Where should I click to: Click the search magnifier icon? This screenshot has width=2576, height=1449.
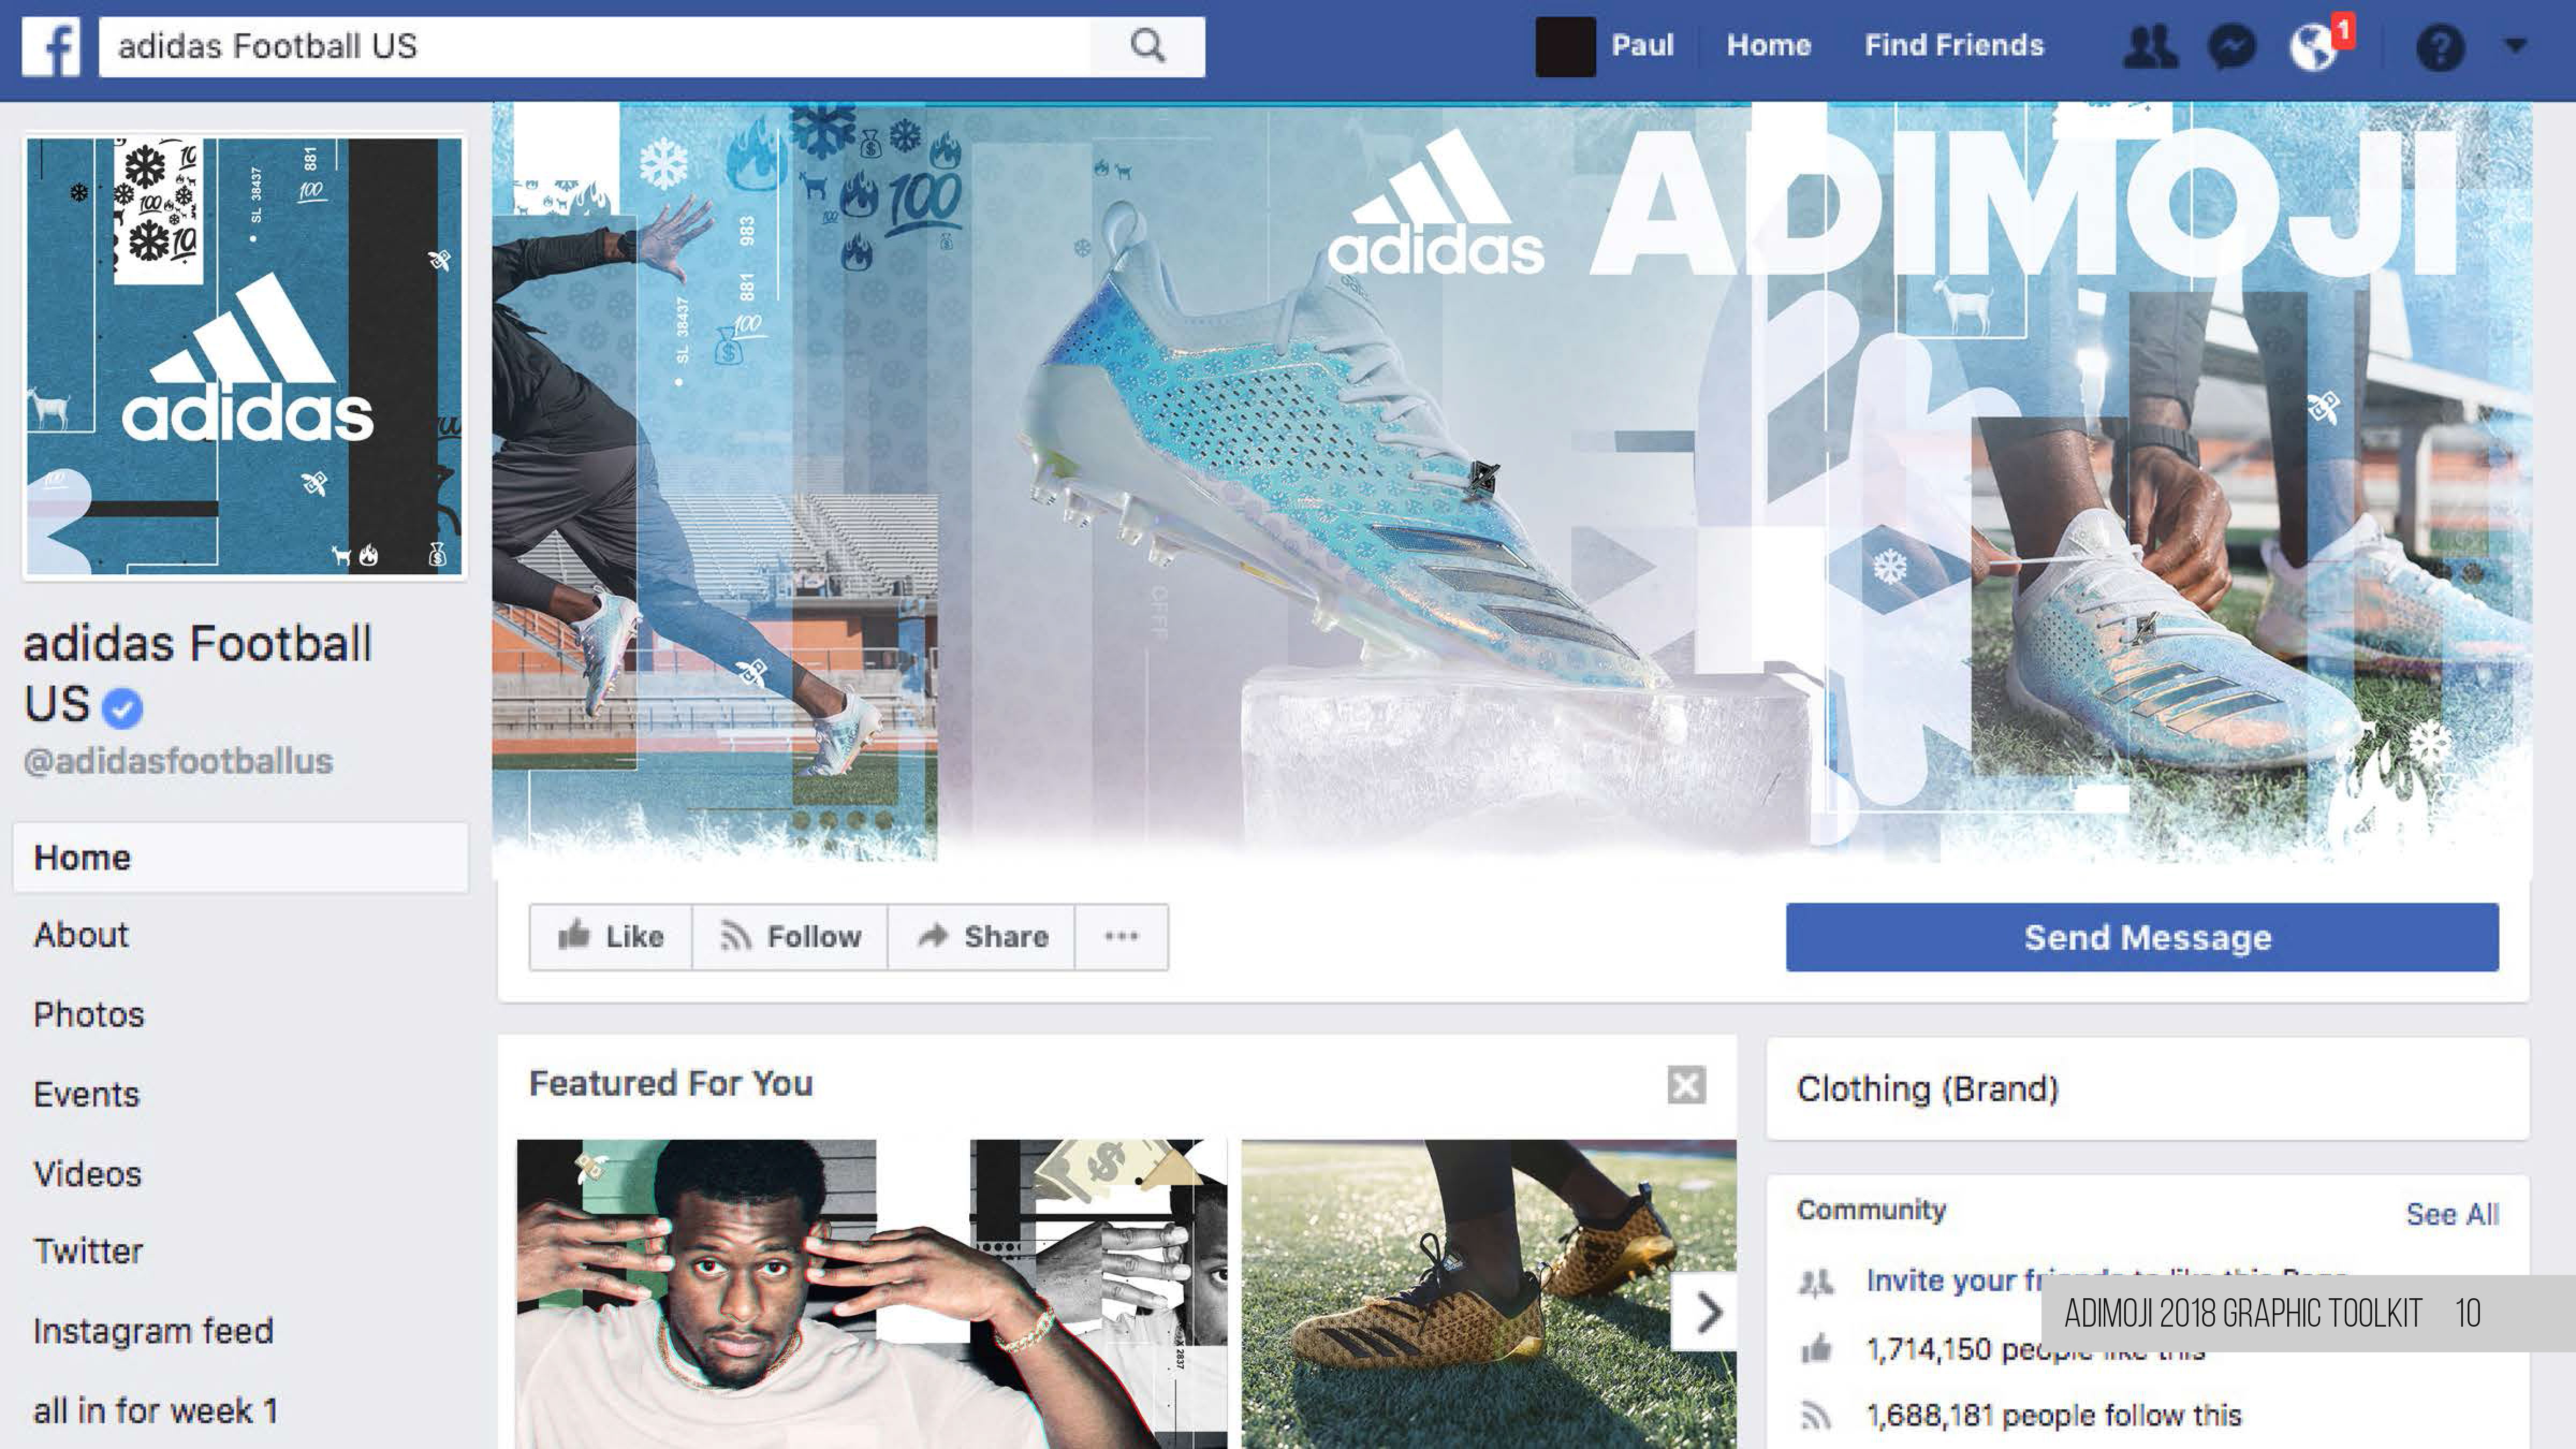[x=1148, y=46]
